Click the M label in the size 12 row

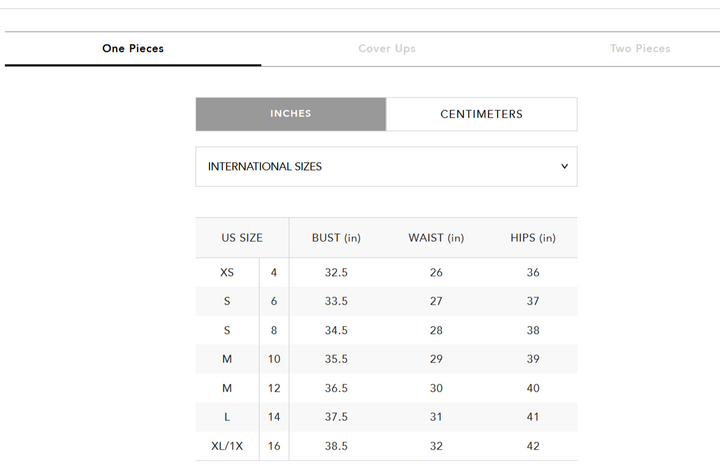pyautogui.click(x=227, y=388)
